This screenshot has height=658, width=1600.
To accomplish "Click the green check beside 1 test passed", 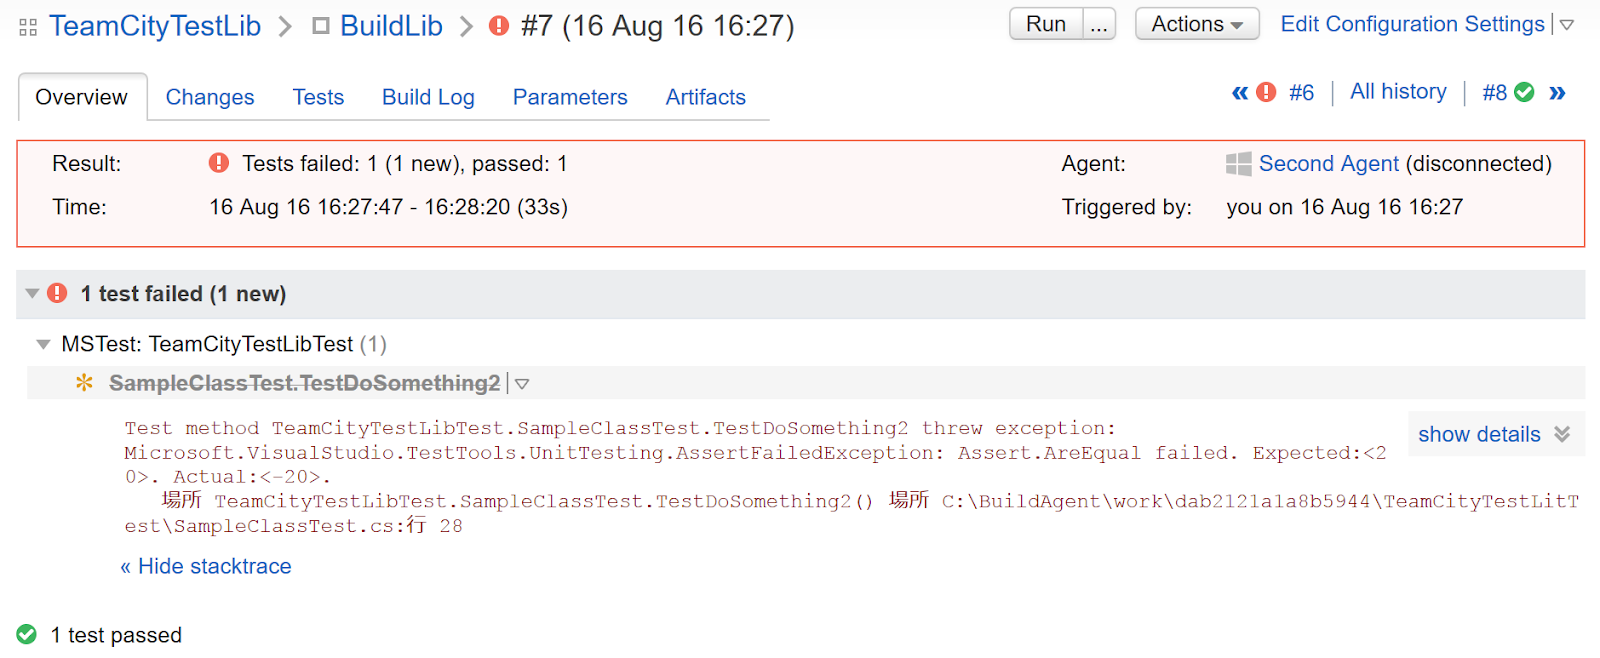I will 27,635.
